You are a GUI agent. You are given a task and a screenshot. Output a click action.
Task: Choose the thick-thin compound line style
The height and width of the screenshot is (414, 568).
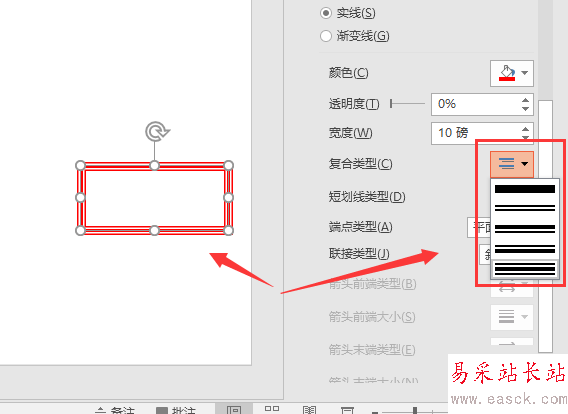pos(525,229)
